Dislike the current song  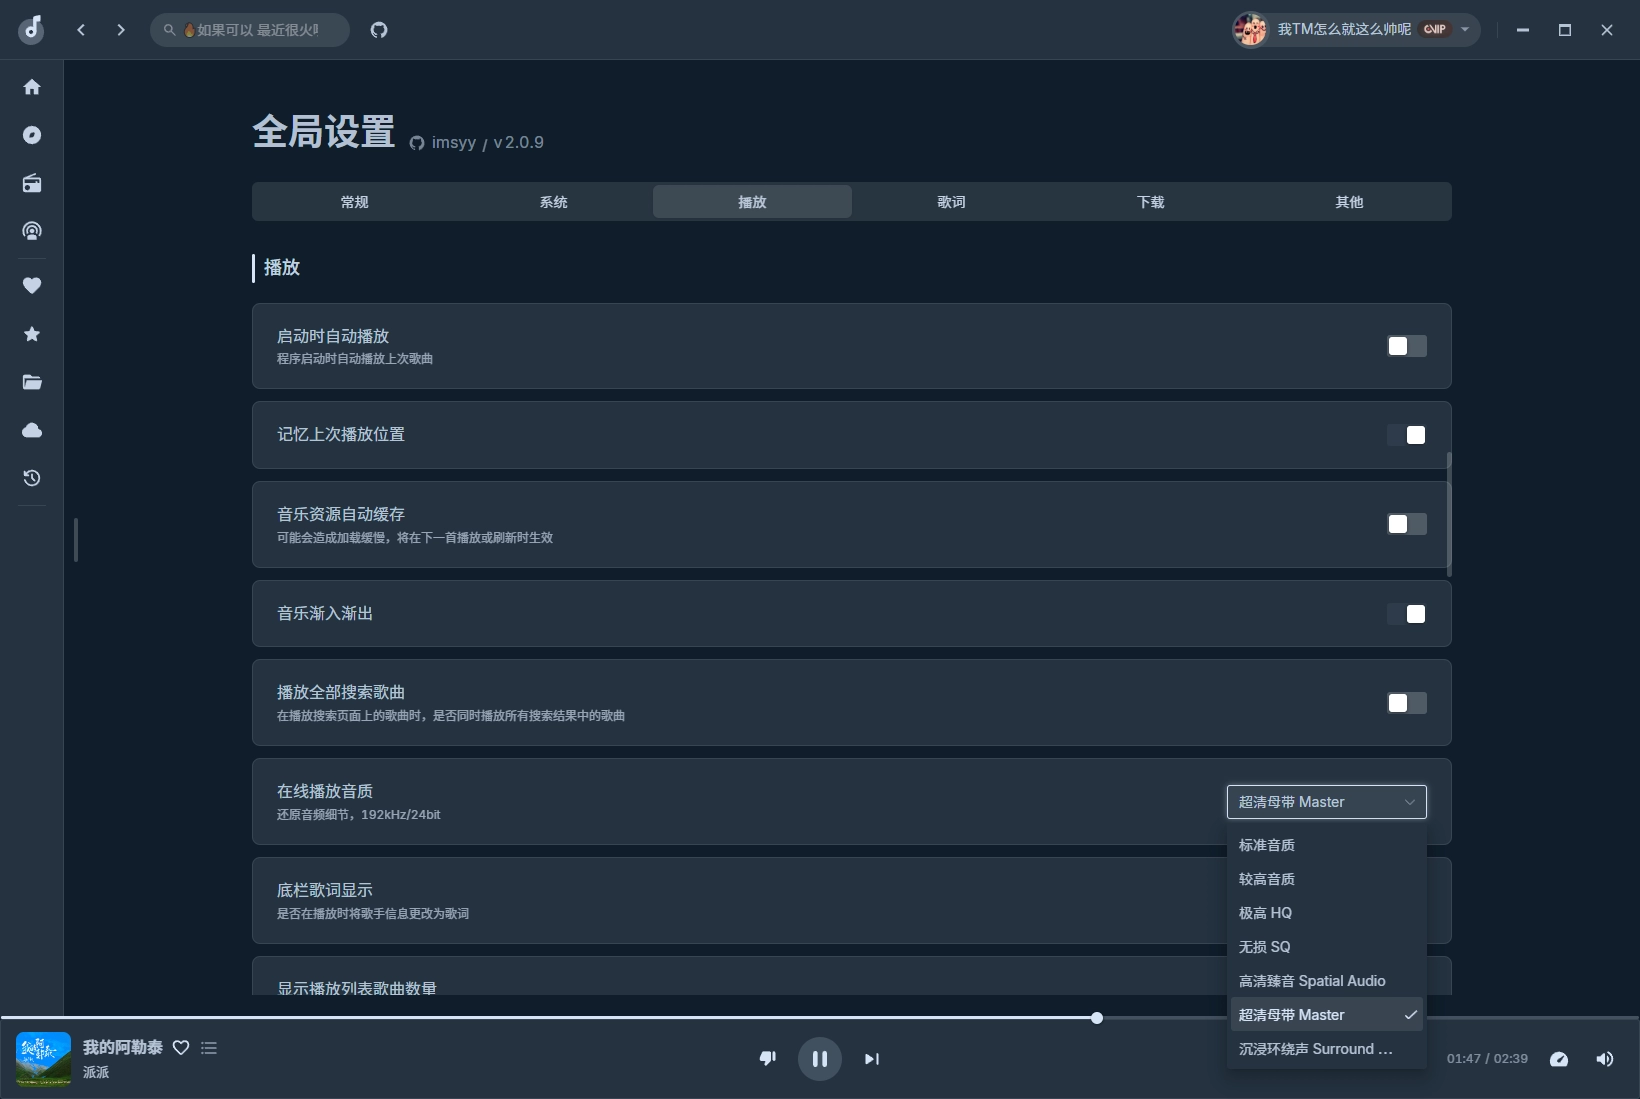[768, 1058]
